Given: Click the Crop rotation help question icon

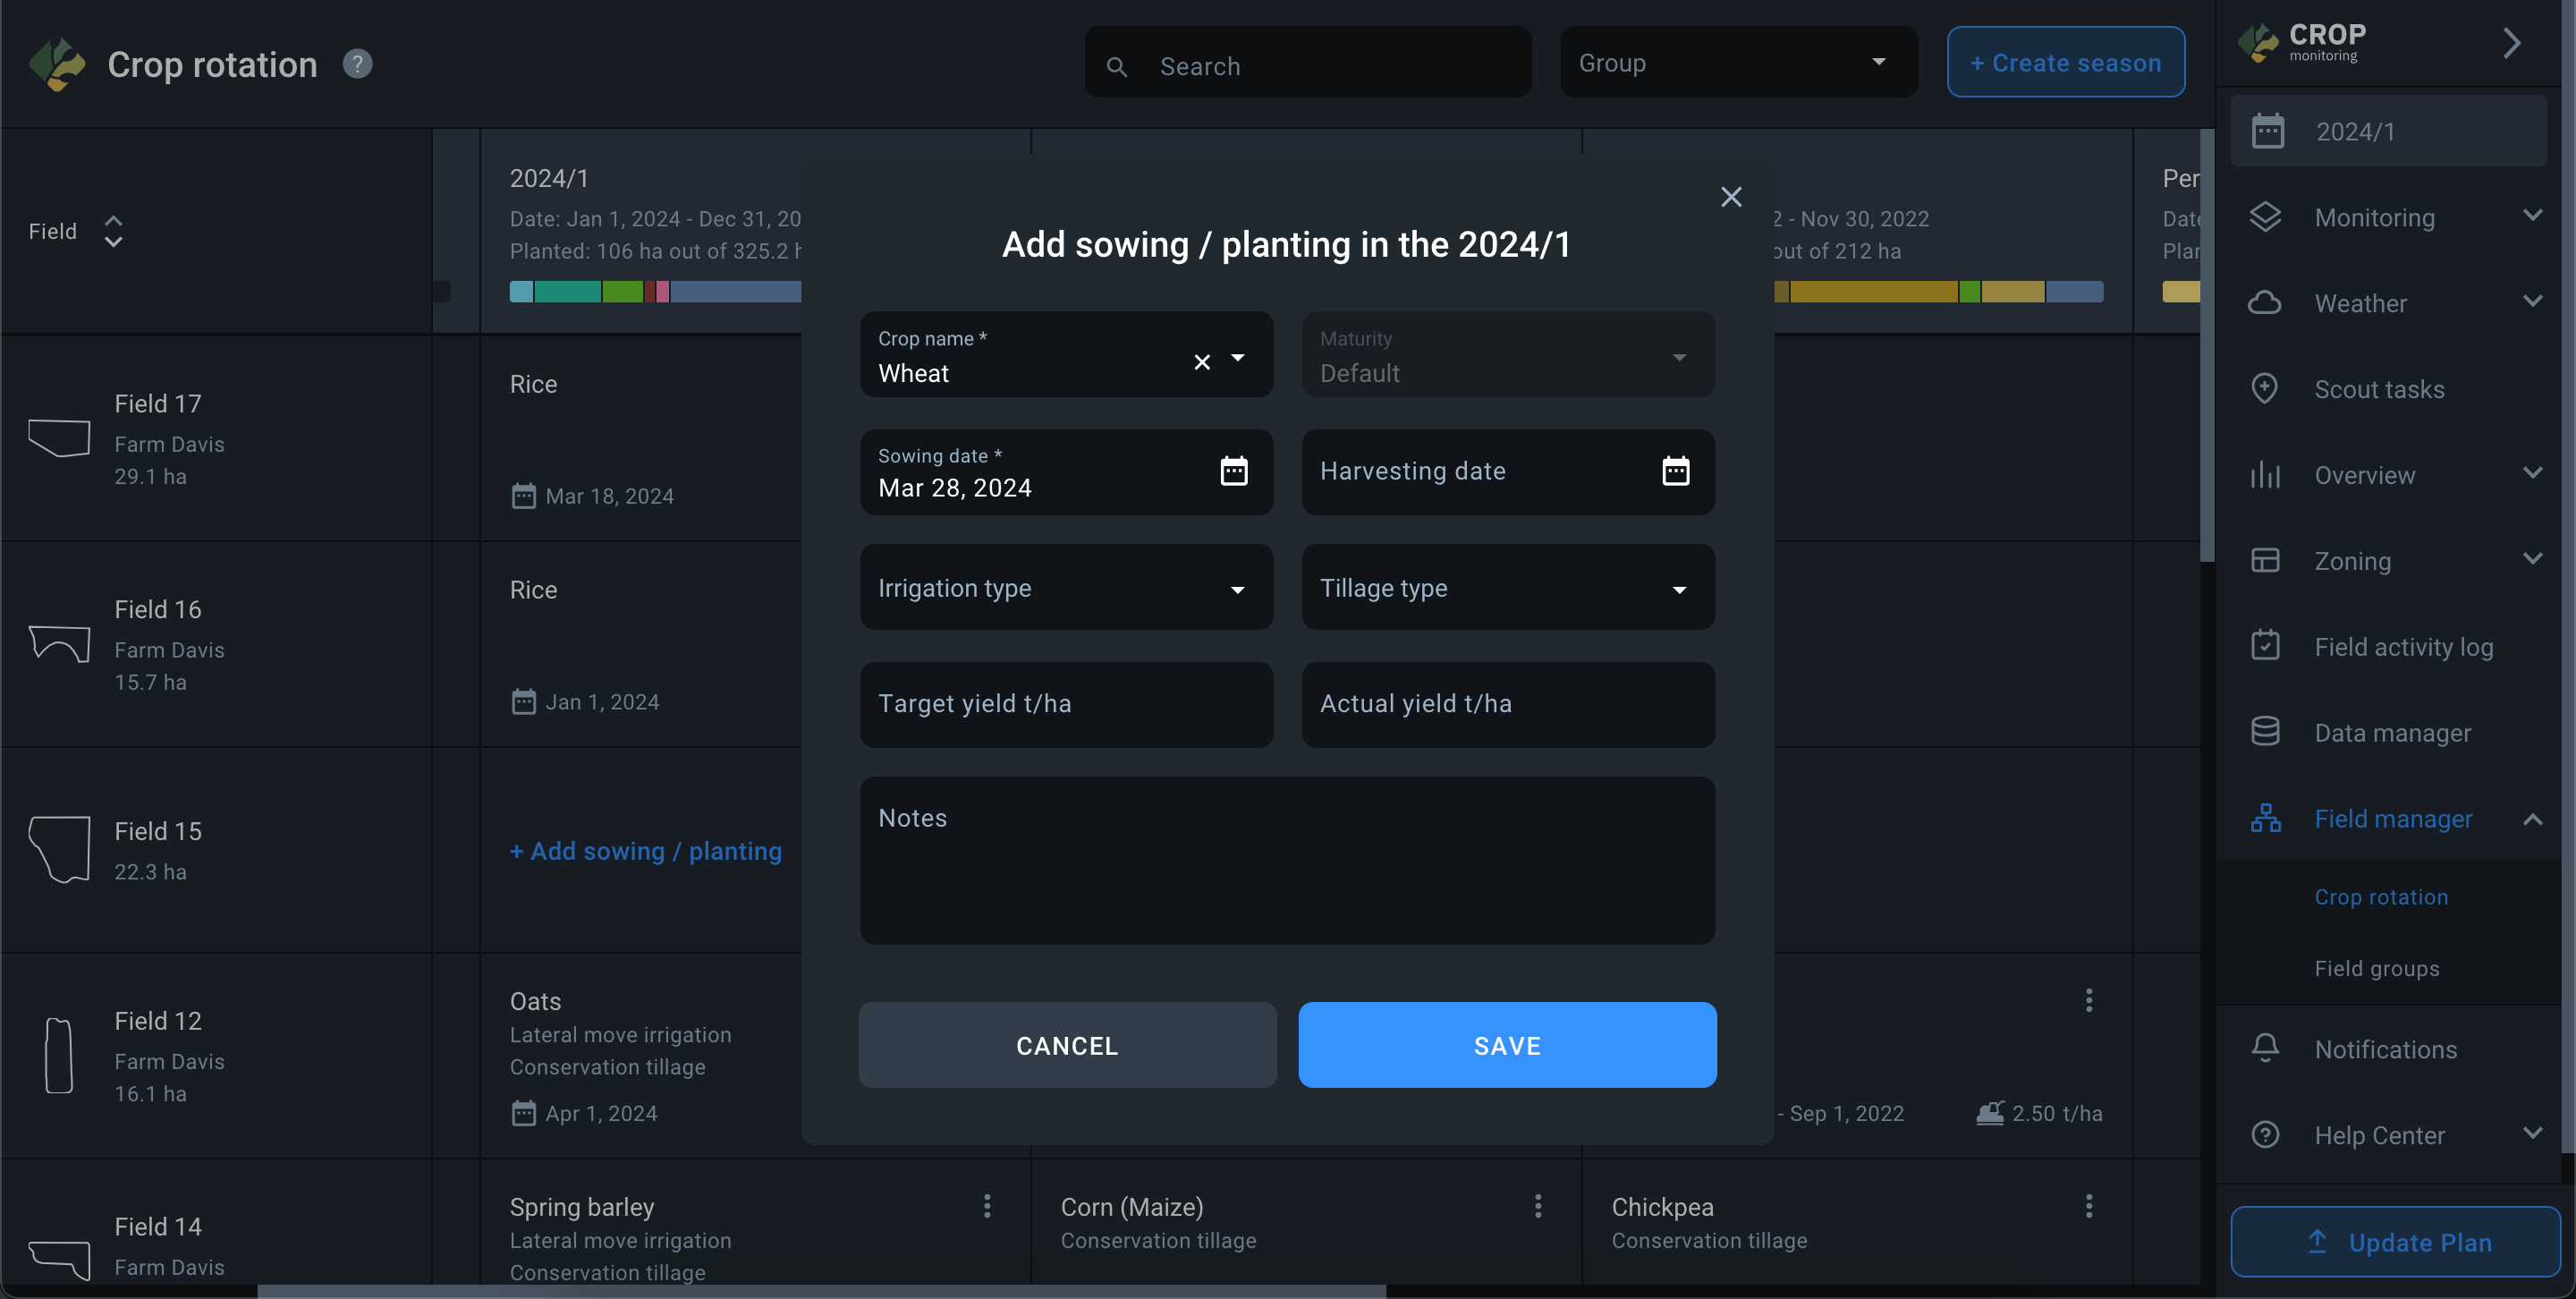Looking at the screenshot, I should 357,64.
